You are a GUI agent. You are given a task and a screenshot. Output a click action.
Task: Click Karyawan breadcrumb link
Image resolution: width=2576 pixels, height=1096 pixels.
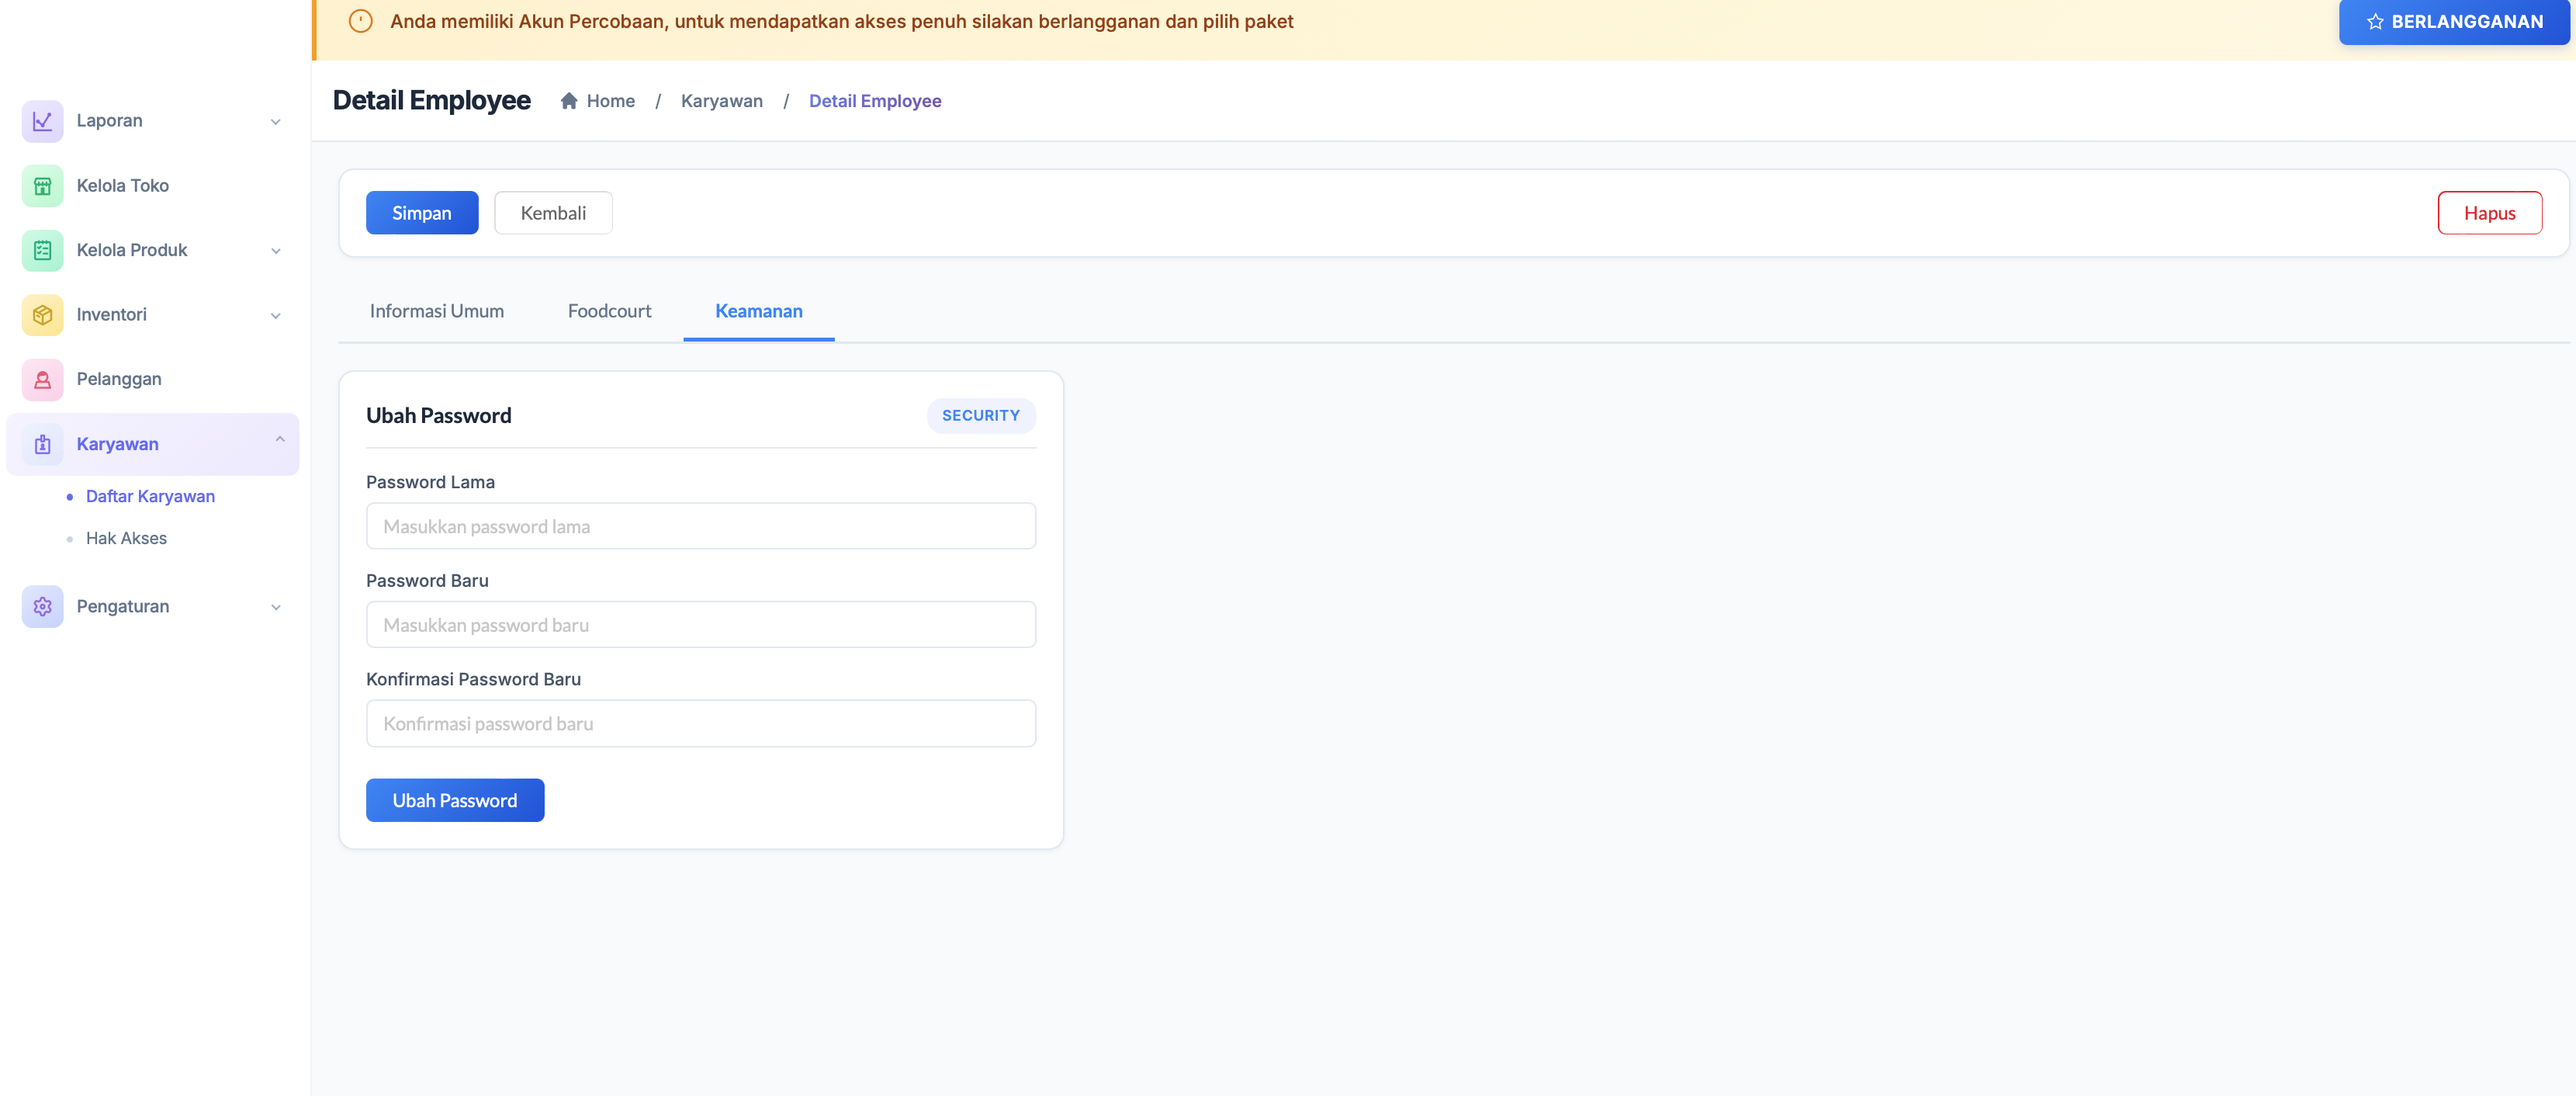coord(721,101)
